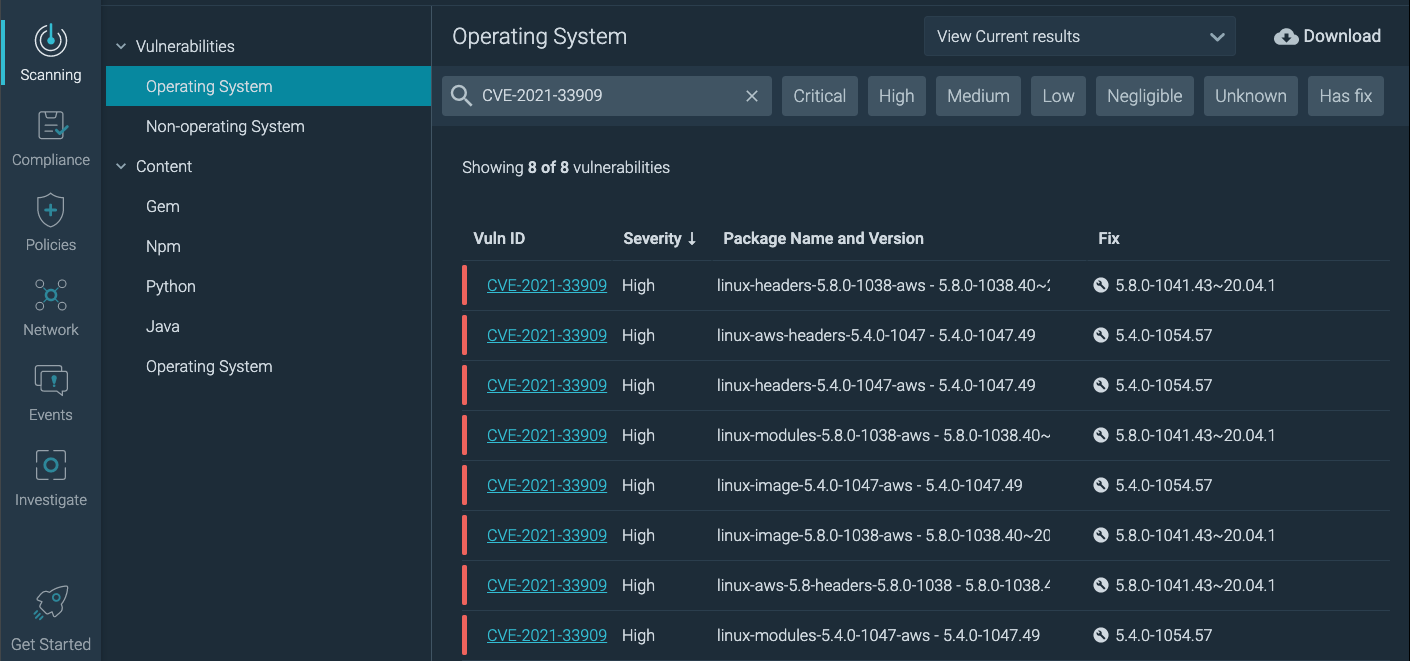
Task: Select Python under Content
Action: click(170, 286)
